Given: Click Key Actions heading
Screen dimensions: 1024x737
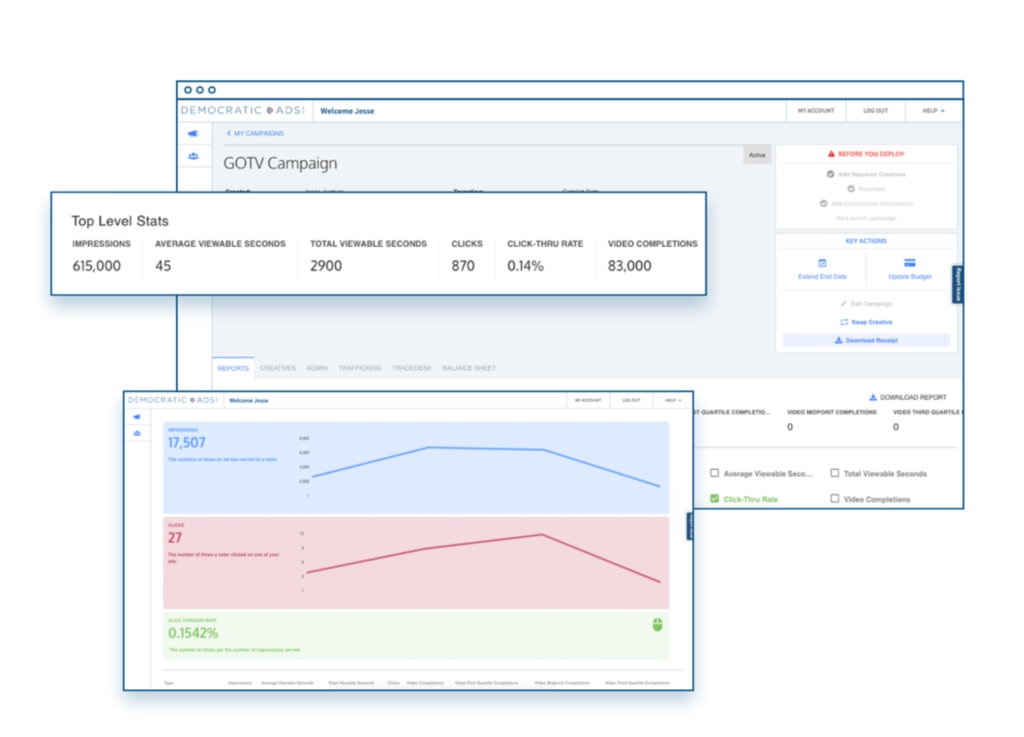Looking at the screenshot, I should 866,241.
